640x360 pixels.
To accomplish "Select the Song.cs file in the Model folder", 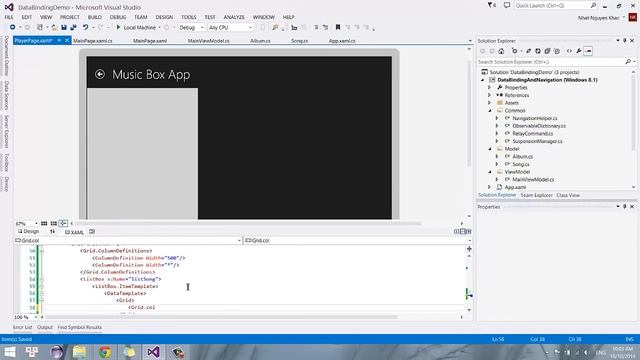I will coord(521,164).
